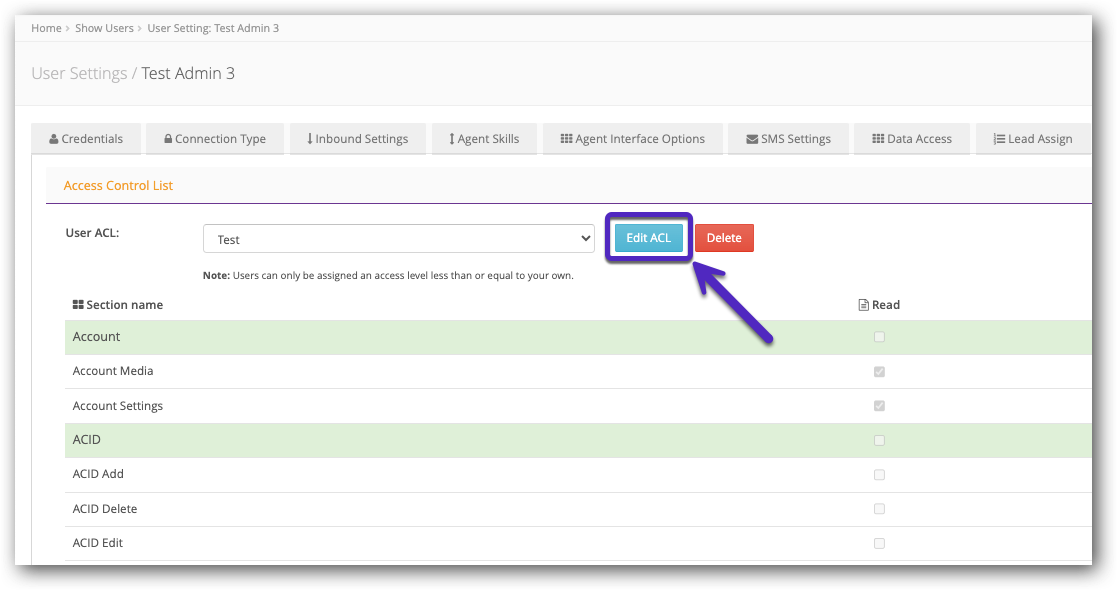Image resolution: width=1117 pixels, height=590 pixels.
Task: Click the red Delete button
Action: point(724,238)
